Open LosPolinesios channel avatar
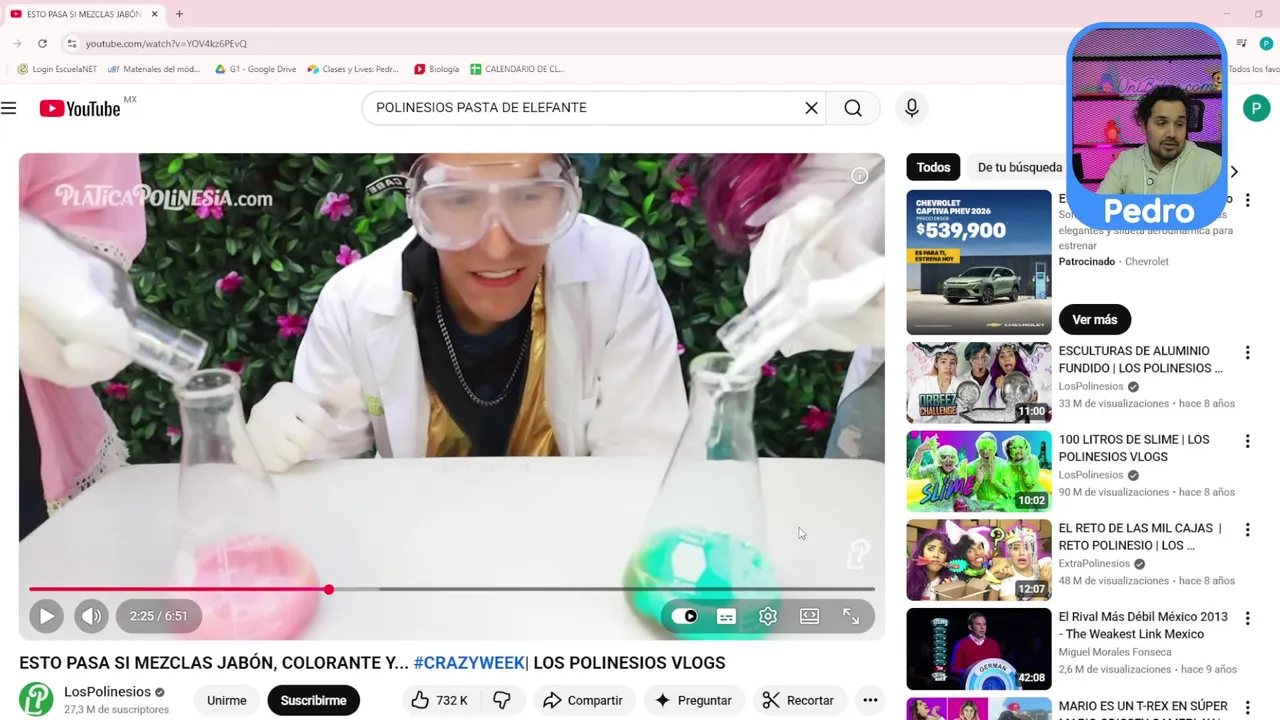Image resolution: width=1280 pixels, height=720 pixels. click(36, 699)
